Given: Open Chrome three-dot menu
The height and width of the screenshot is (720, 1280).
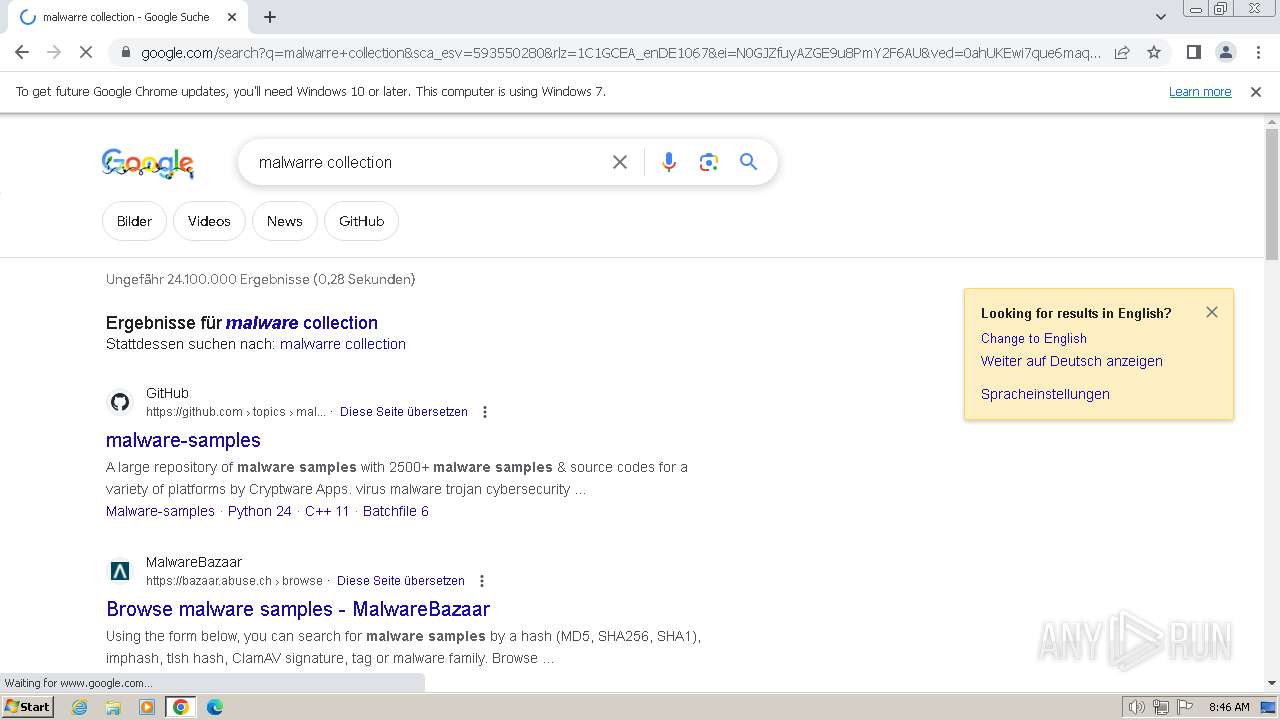Looking at the screenshot, I should tap(1258, 52).
